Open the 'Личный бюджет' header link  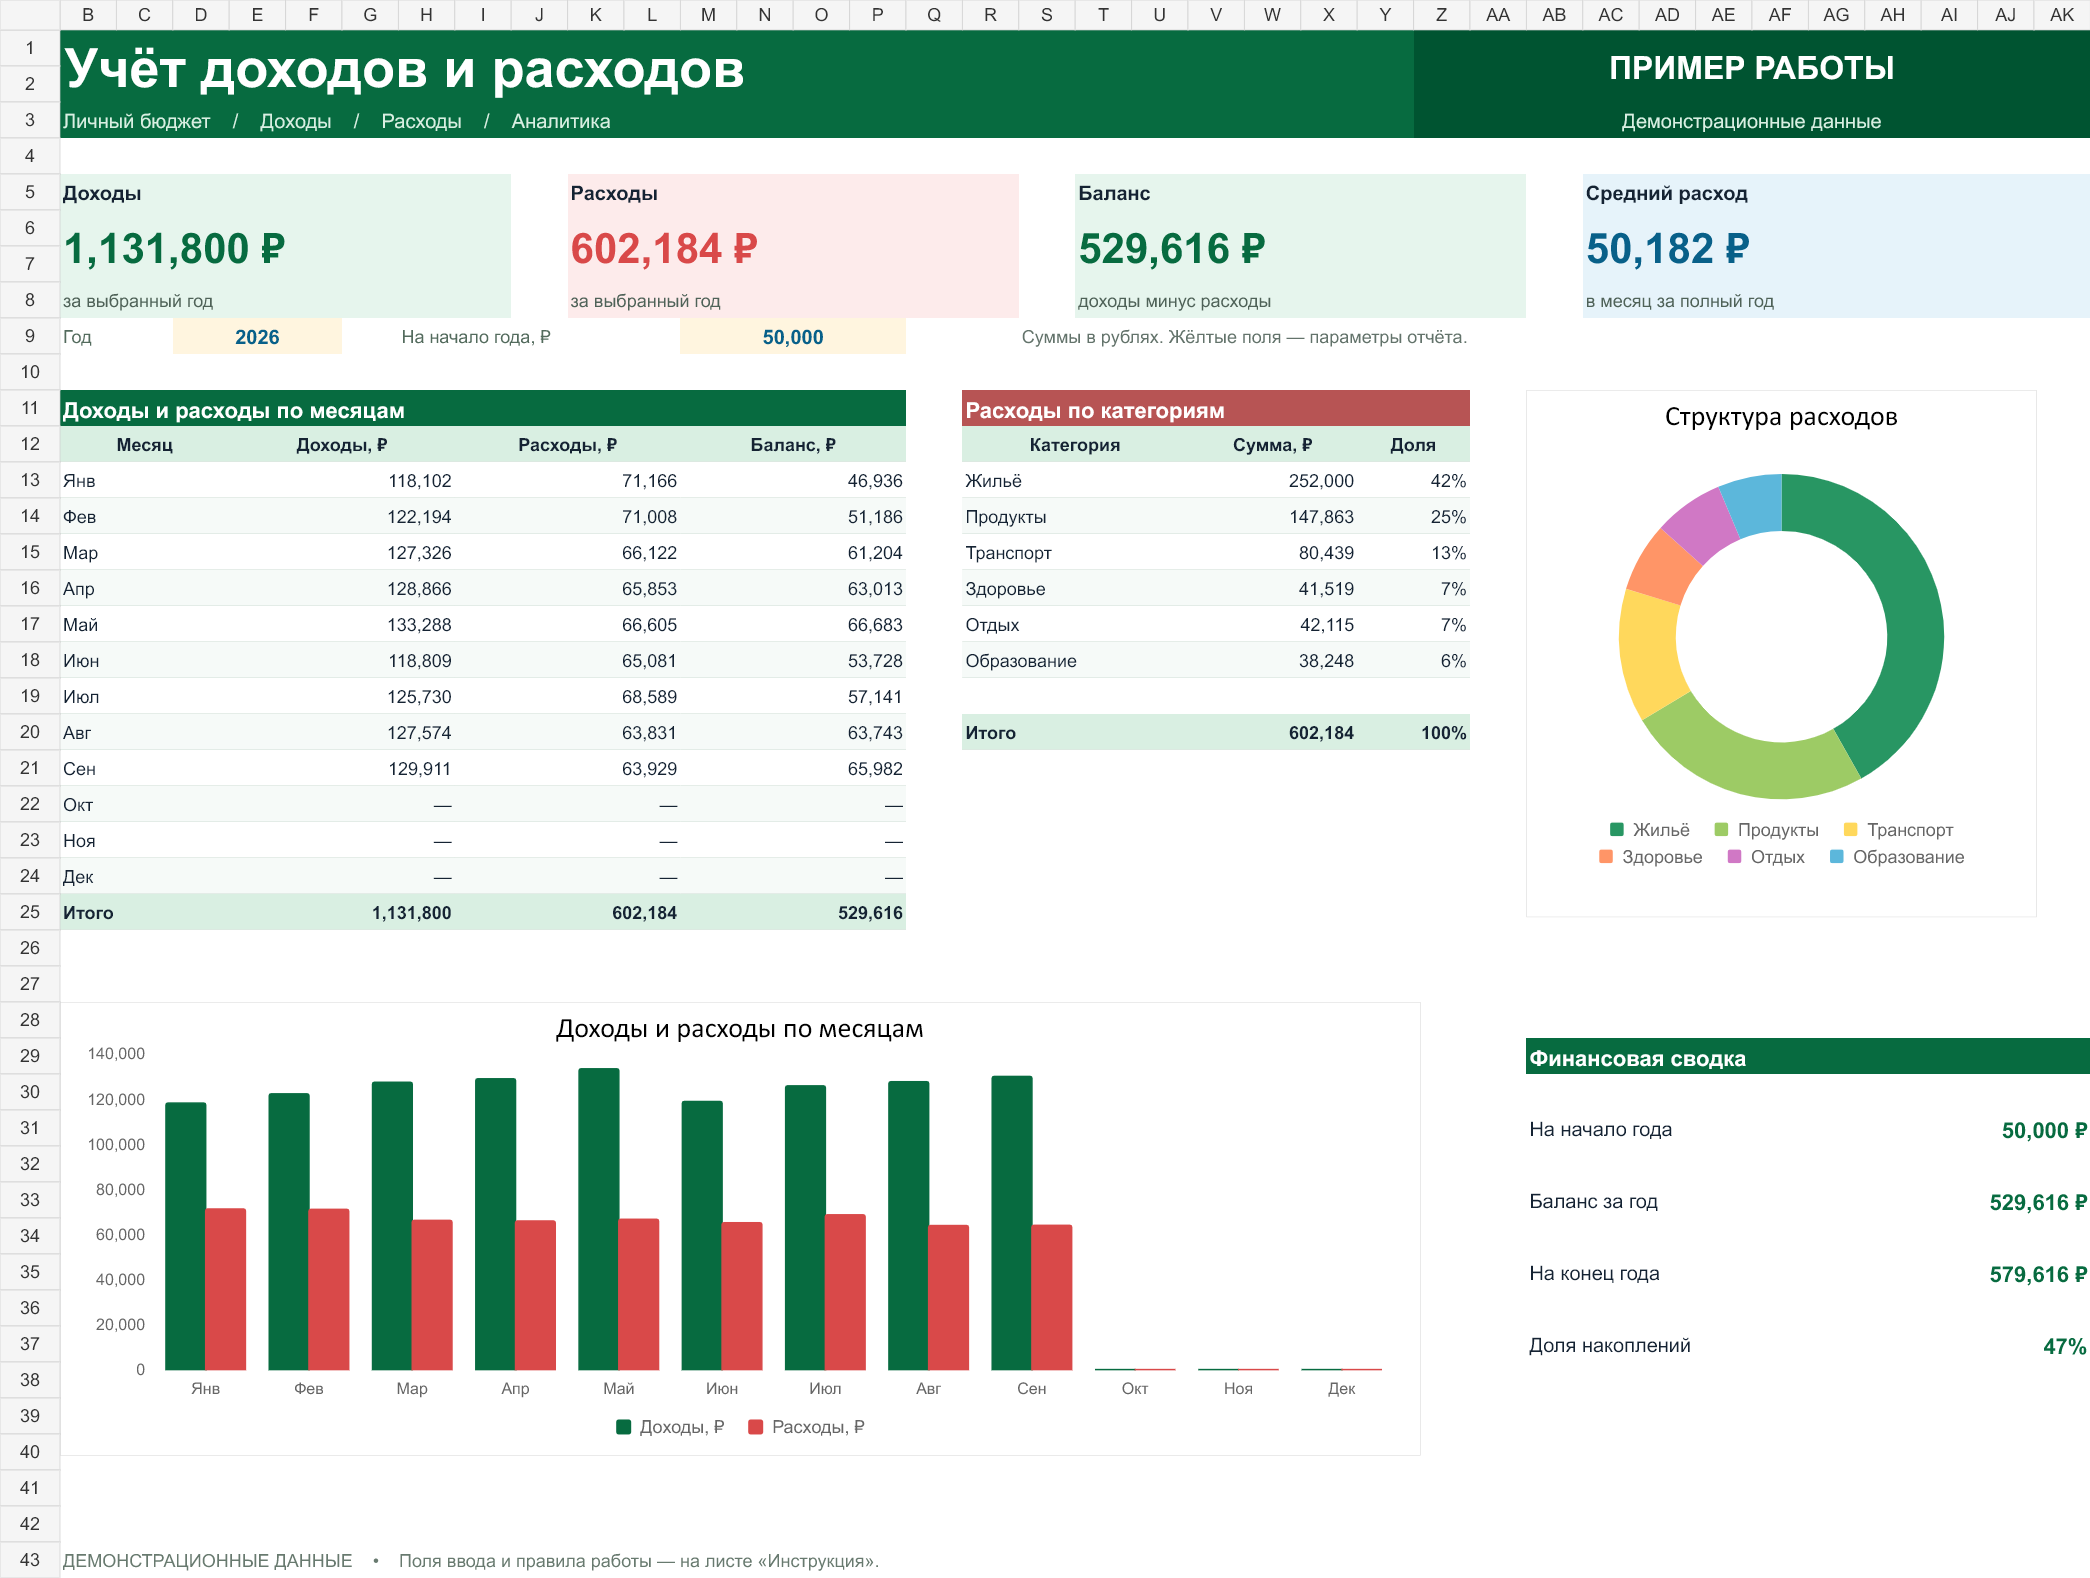tap(137, 121)
